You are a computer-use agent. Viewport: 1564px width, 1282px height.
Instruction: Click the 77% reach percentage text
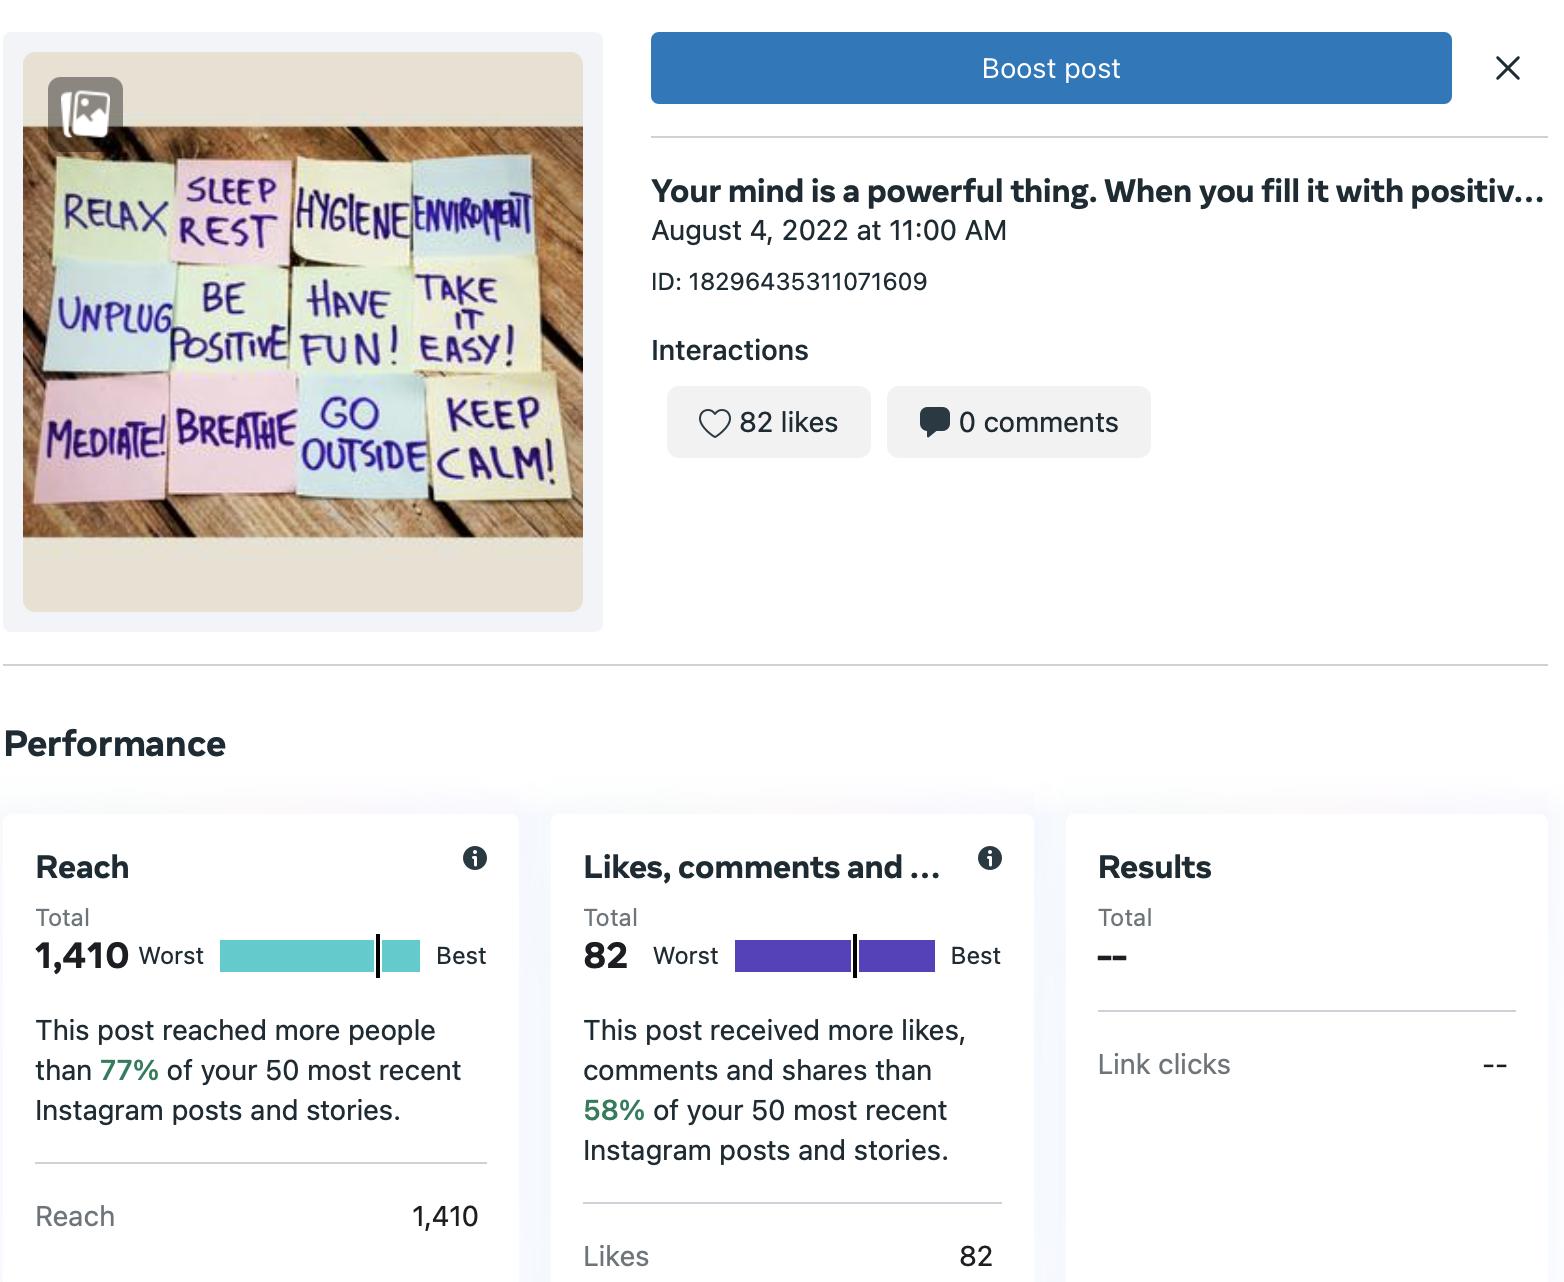129,1070
